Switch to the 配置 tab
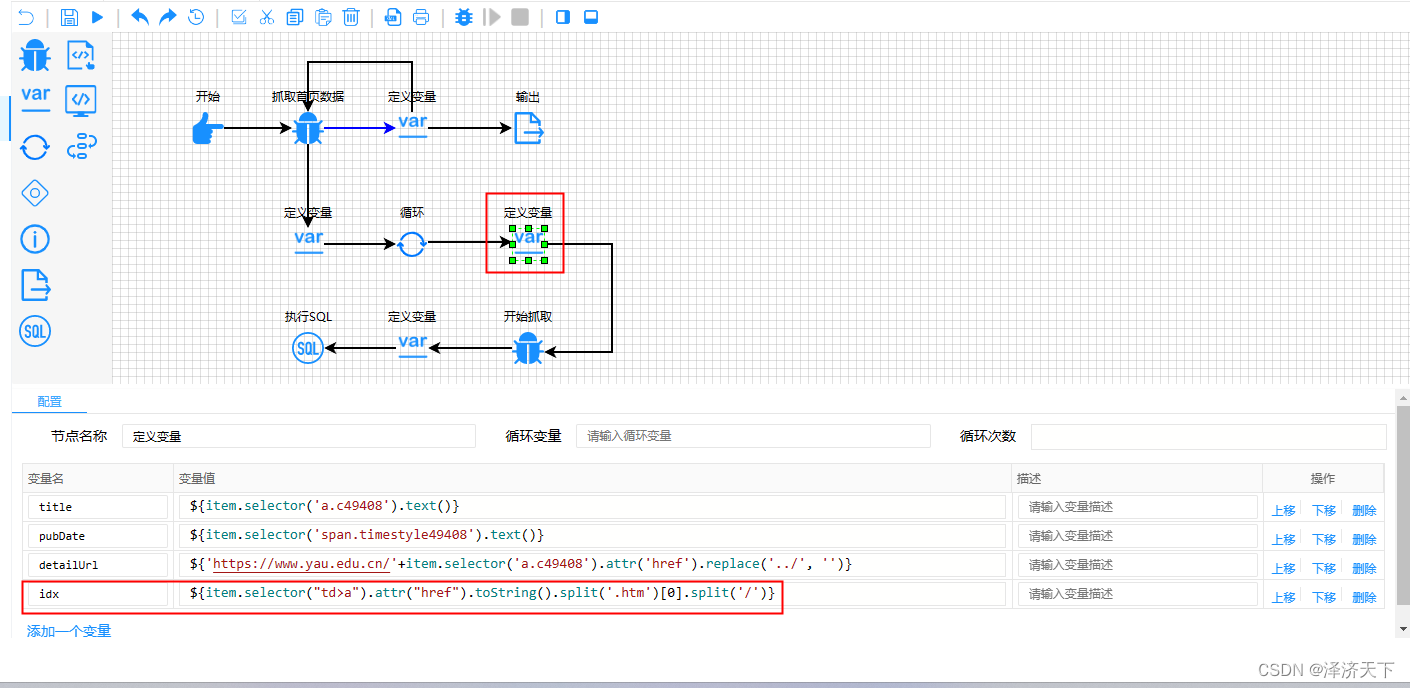This screenshot has height=688, width=1410. tap(50, 402)
